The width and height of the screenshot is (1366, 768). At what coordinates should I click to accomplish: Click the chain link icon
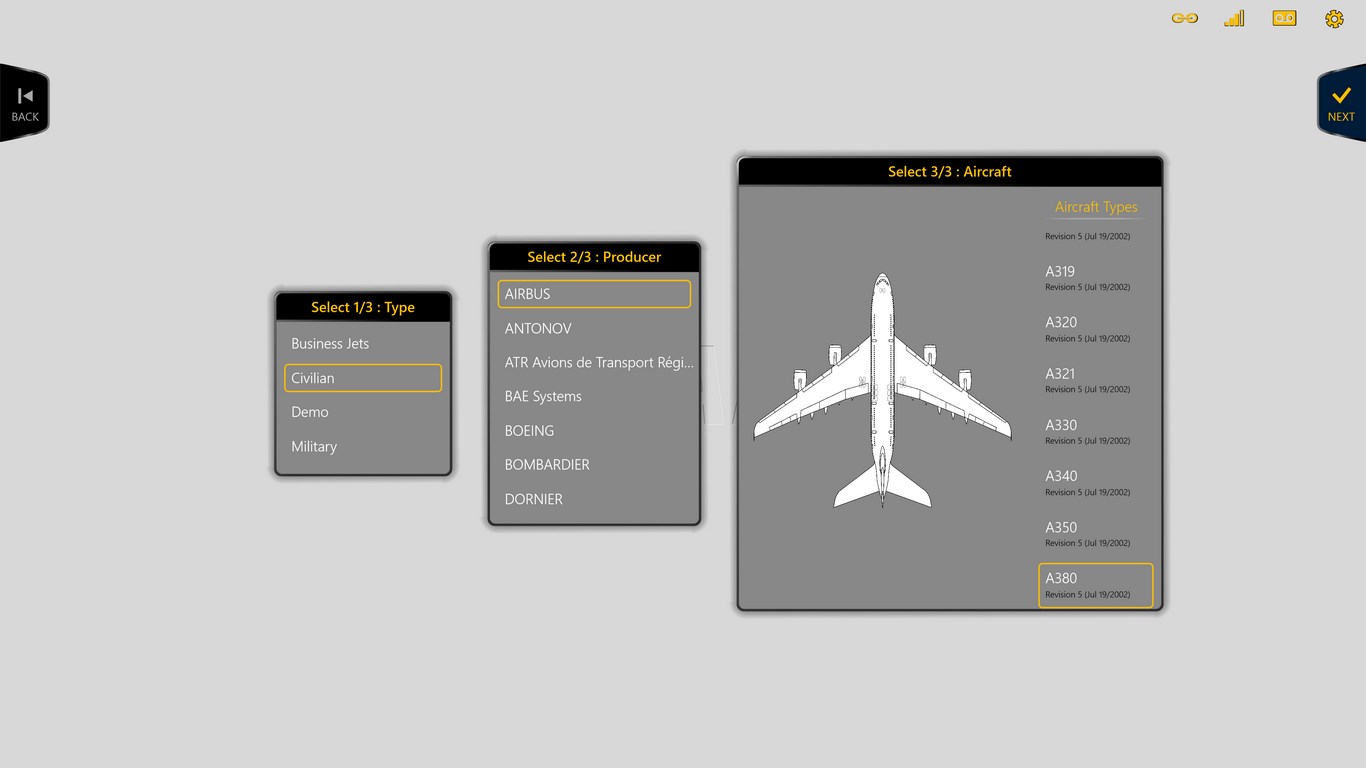1184,18
